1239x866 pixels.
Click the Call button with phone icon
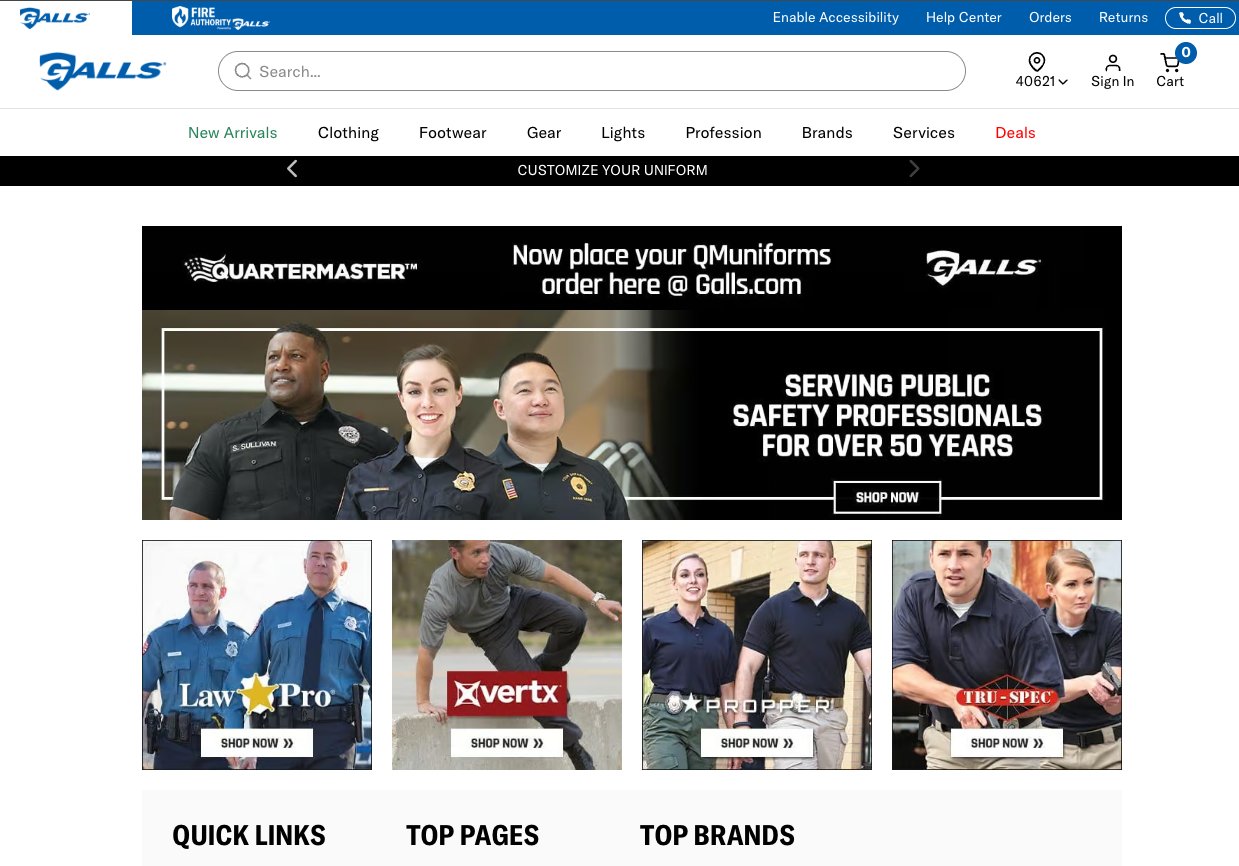(x=1200, y=18)
